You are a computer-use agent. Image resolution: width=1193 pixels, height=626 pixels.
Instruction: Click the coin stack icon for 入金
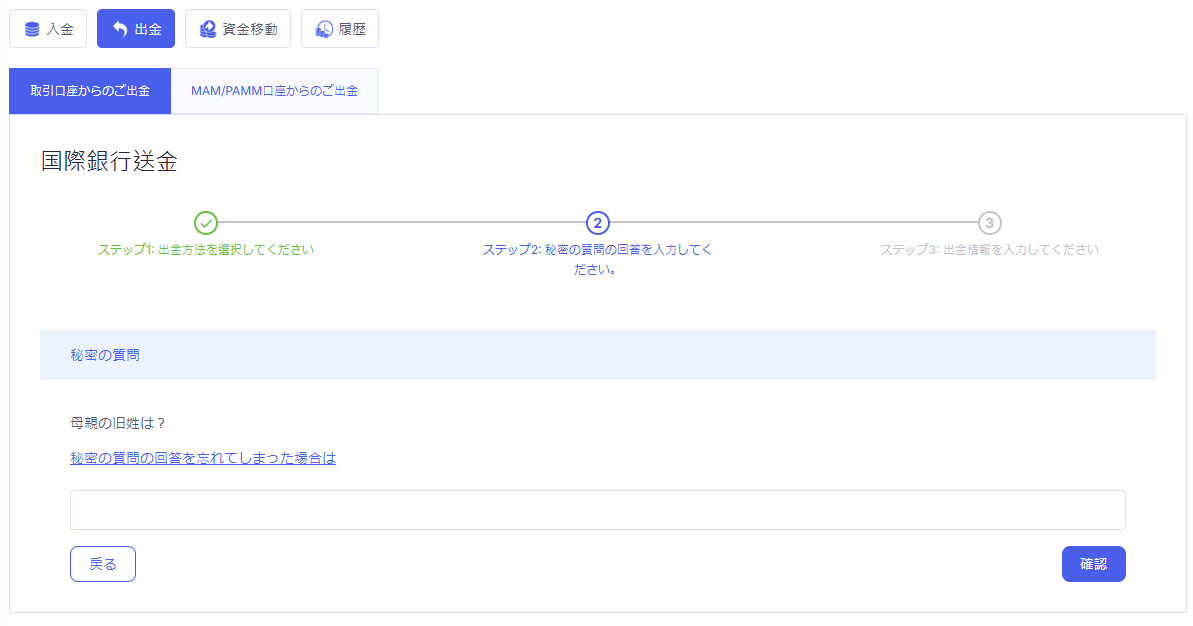tap(32, 29)
